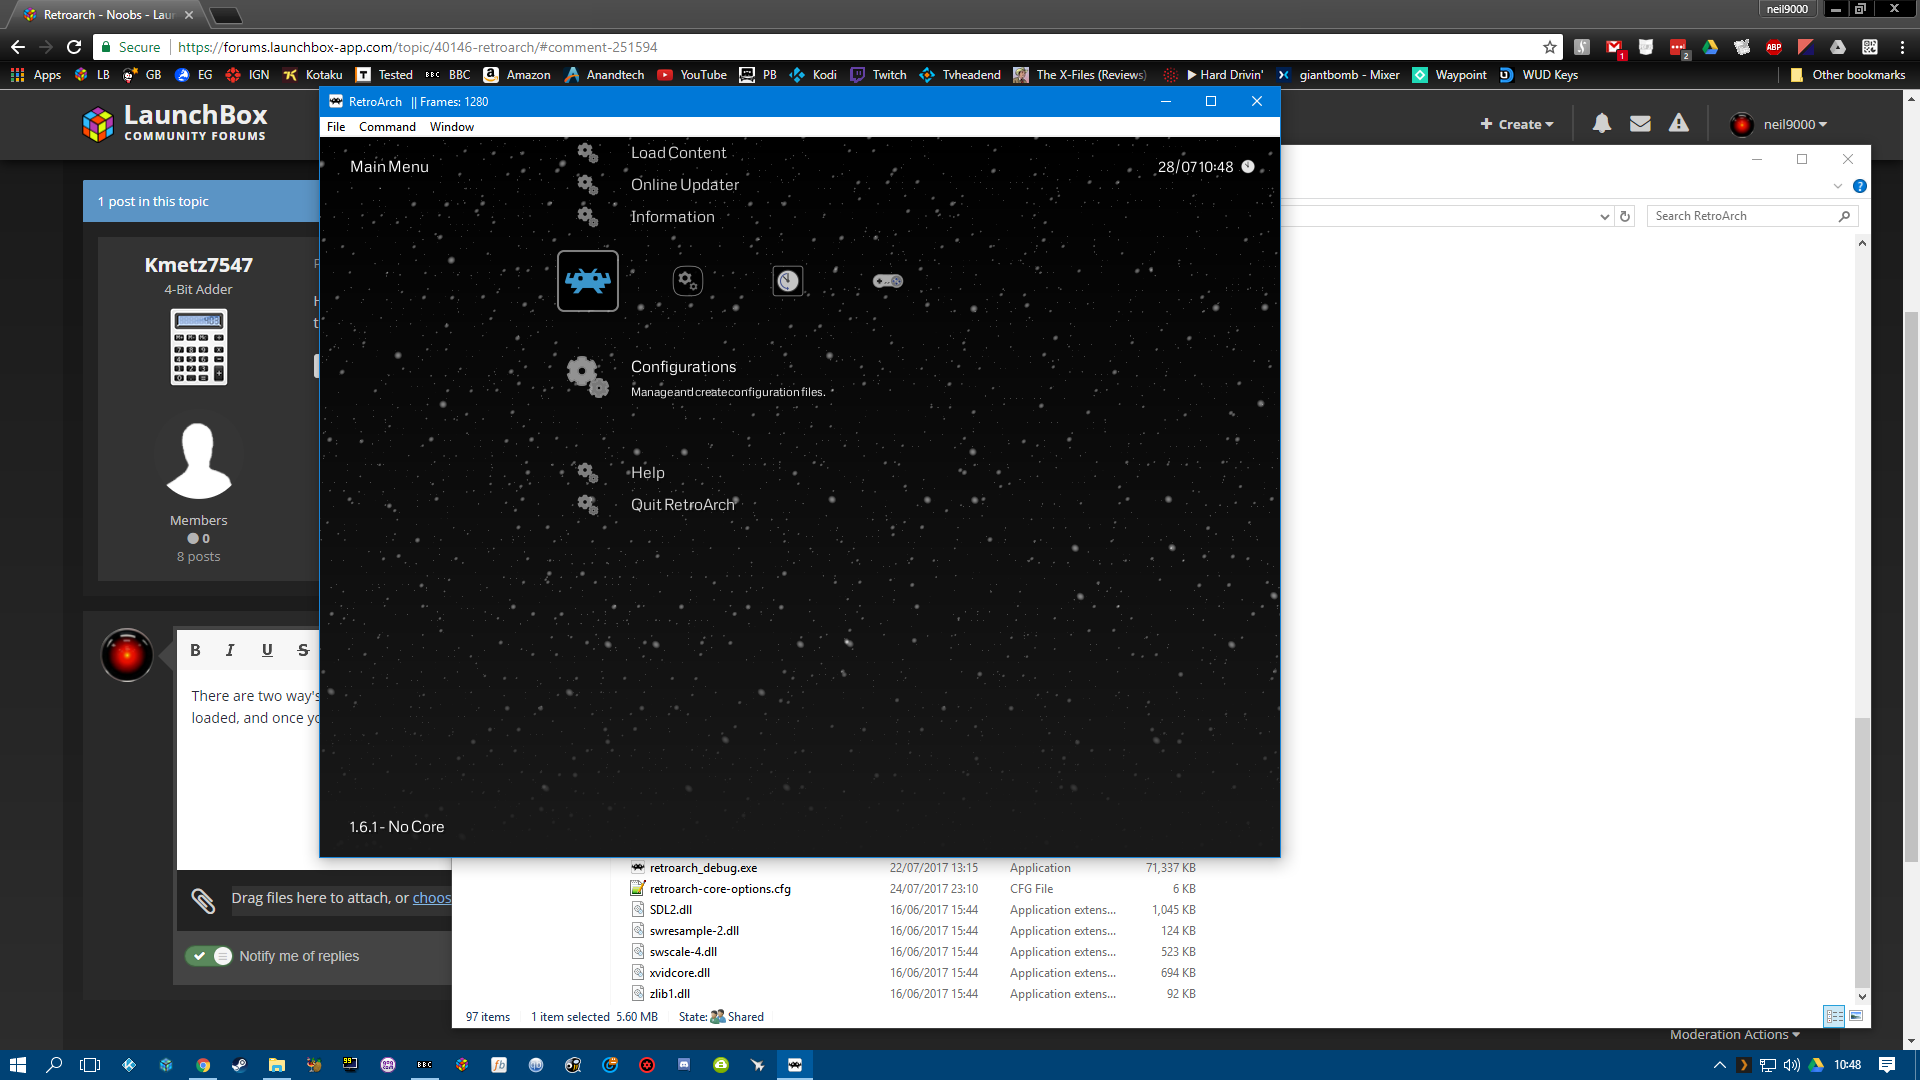Apply strikethrough formatting in the reply editor

303,650
